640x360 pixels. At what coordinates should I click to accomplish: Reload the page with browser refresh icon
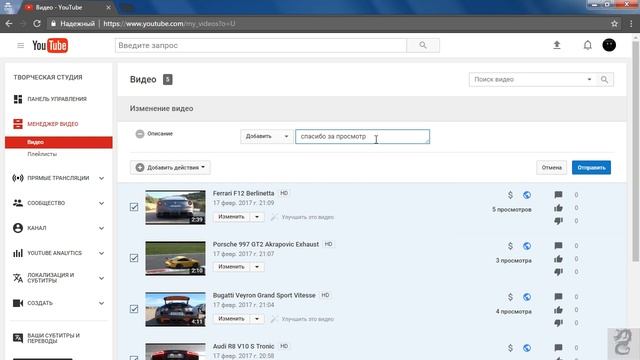pyautogui.click(x=37, y=24)
